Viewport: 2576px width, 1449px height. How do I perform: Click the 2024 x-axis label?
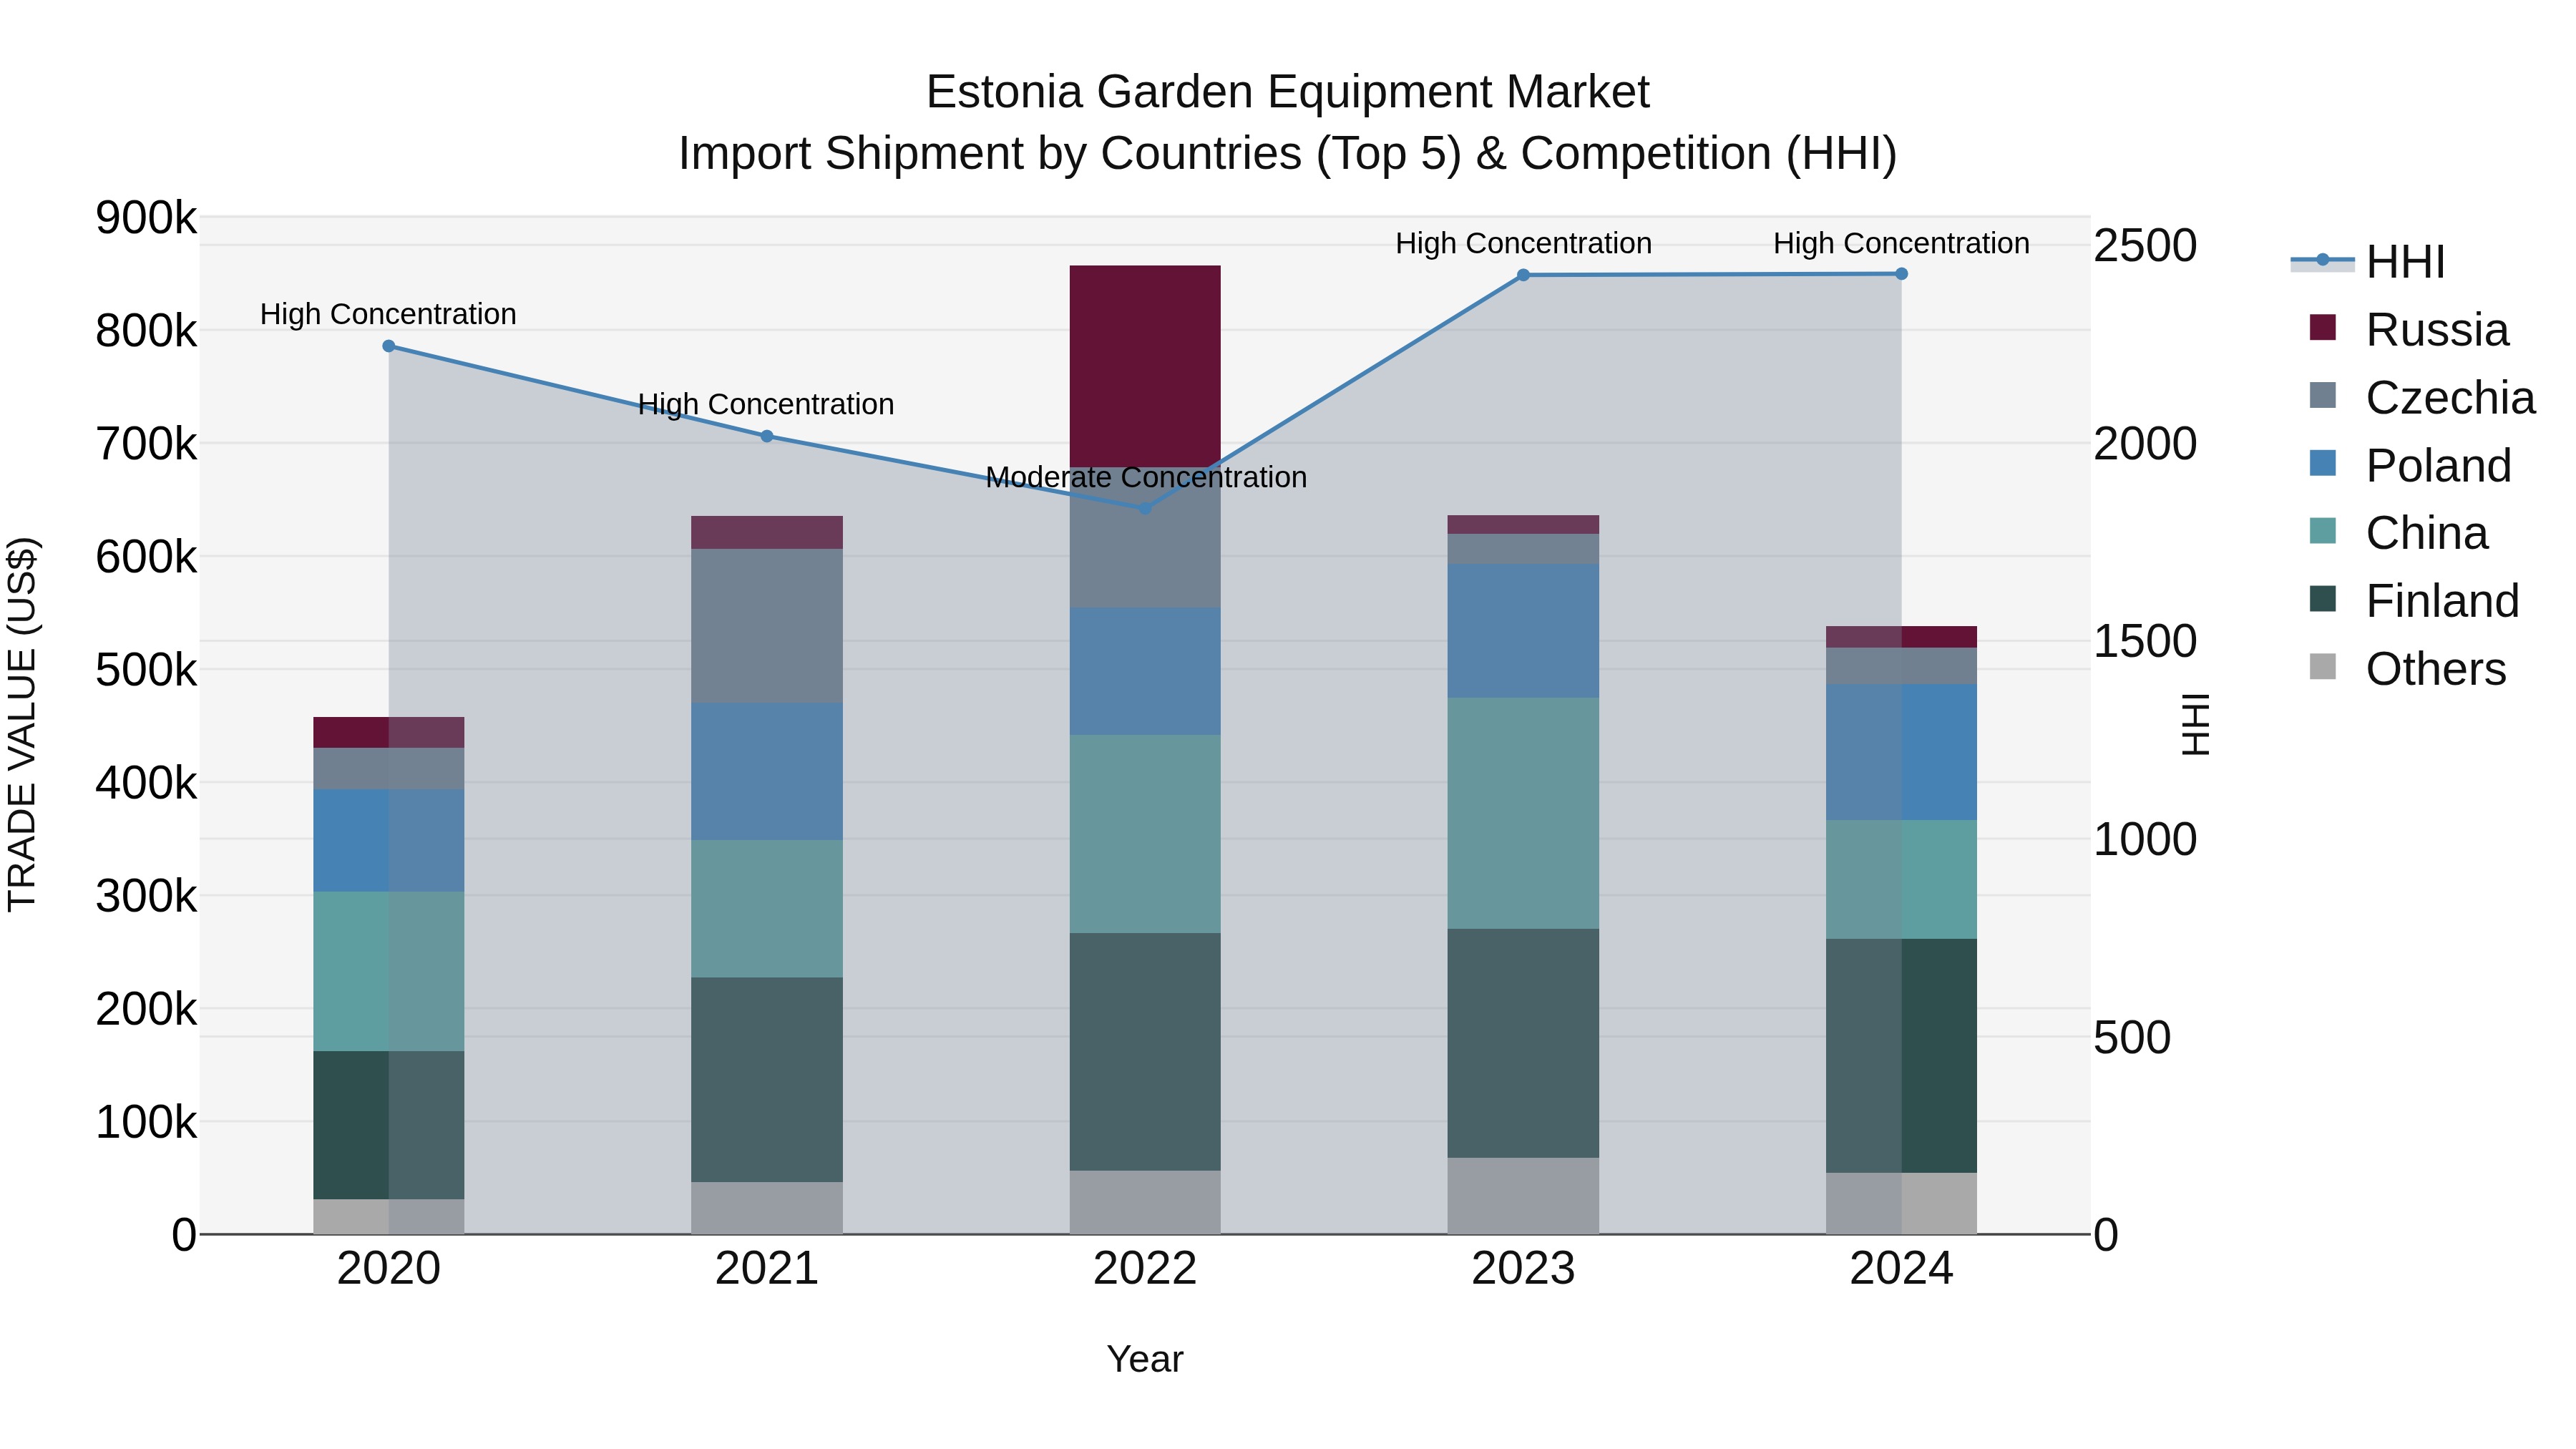pos(1901,1269)
